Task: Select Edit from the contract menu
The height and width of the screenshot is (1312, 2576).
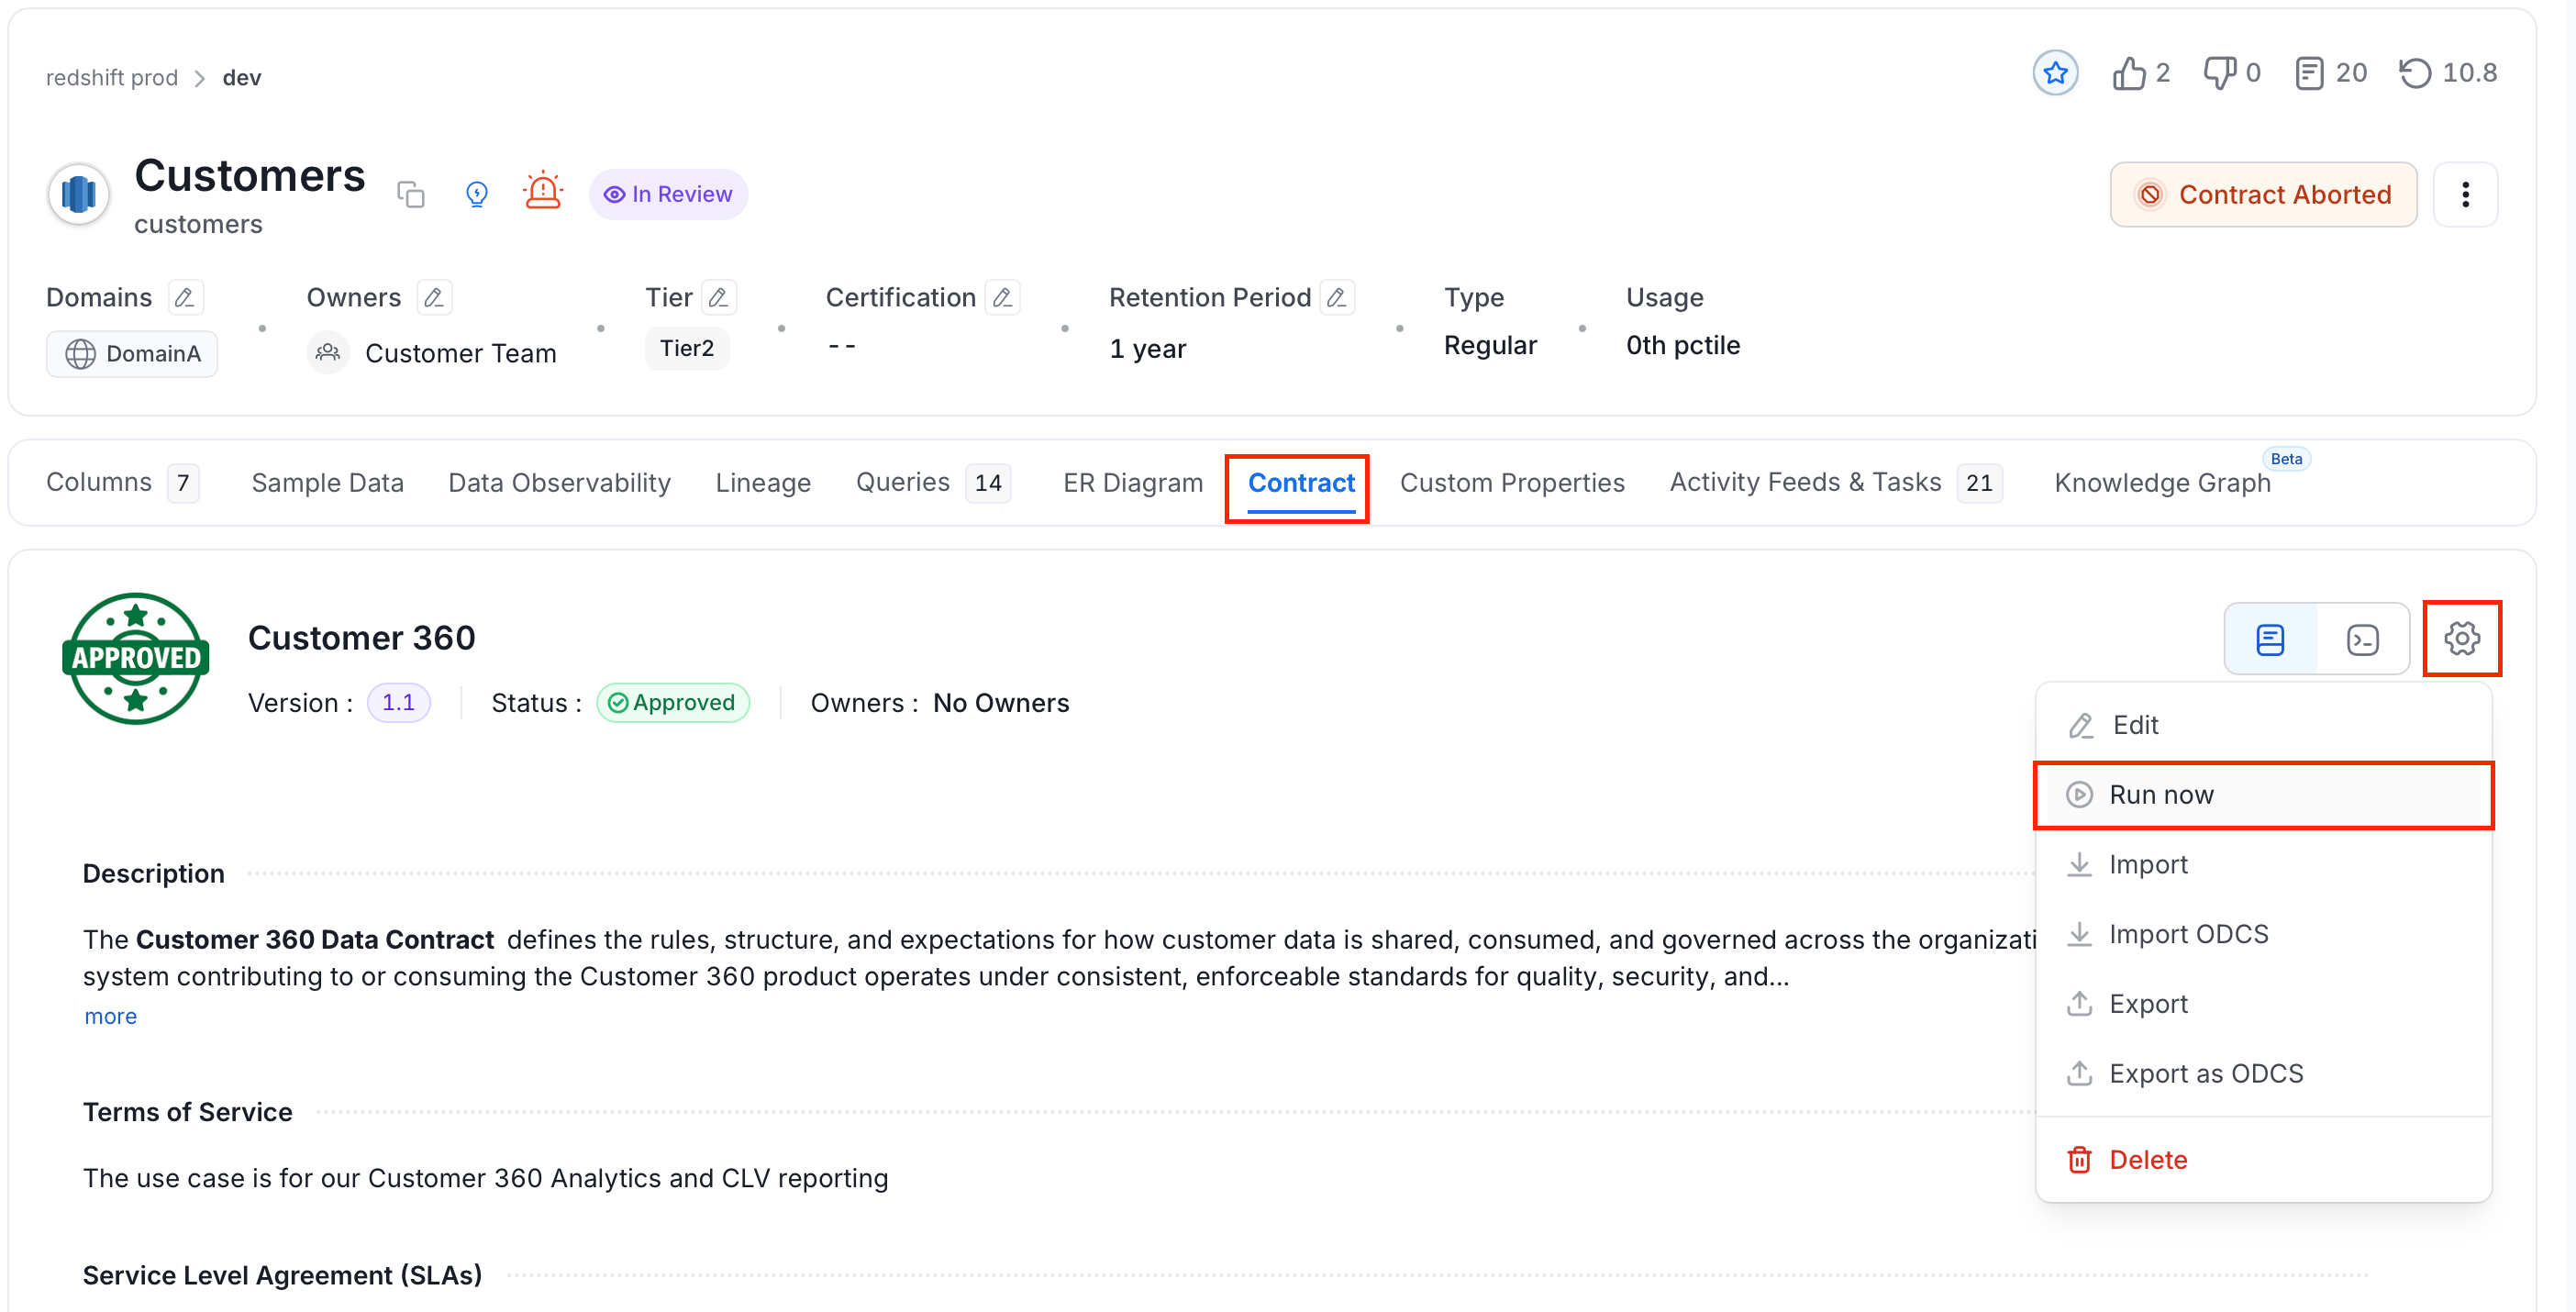Action: (x=2263, y=725)
